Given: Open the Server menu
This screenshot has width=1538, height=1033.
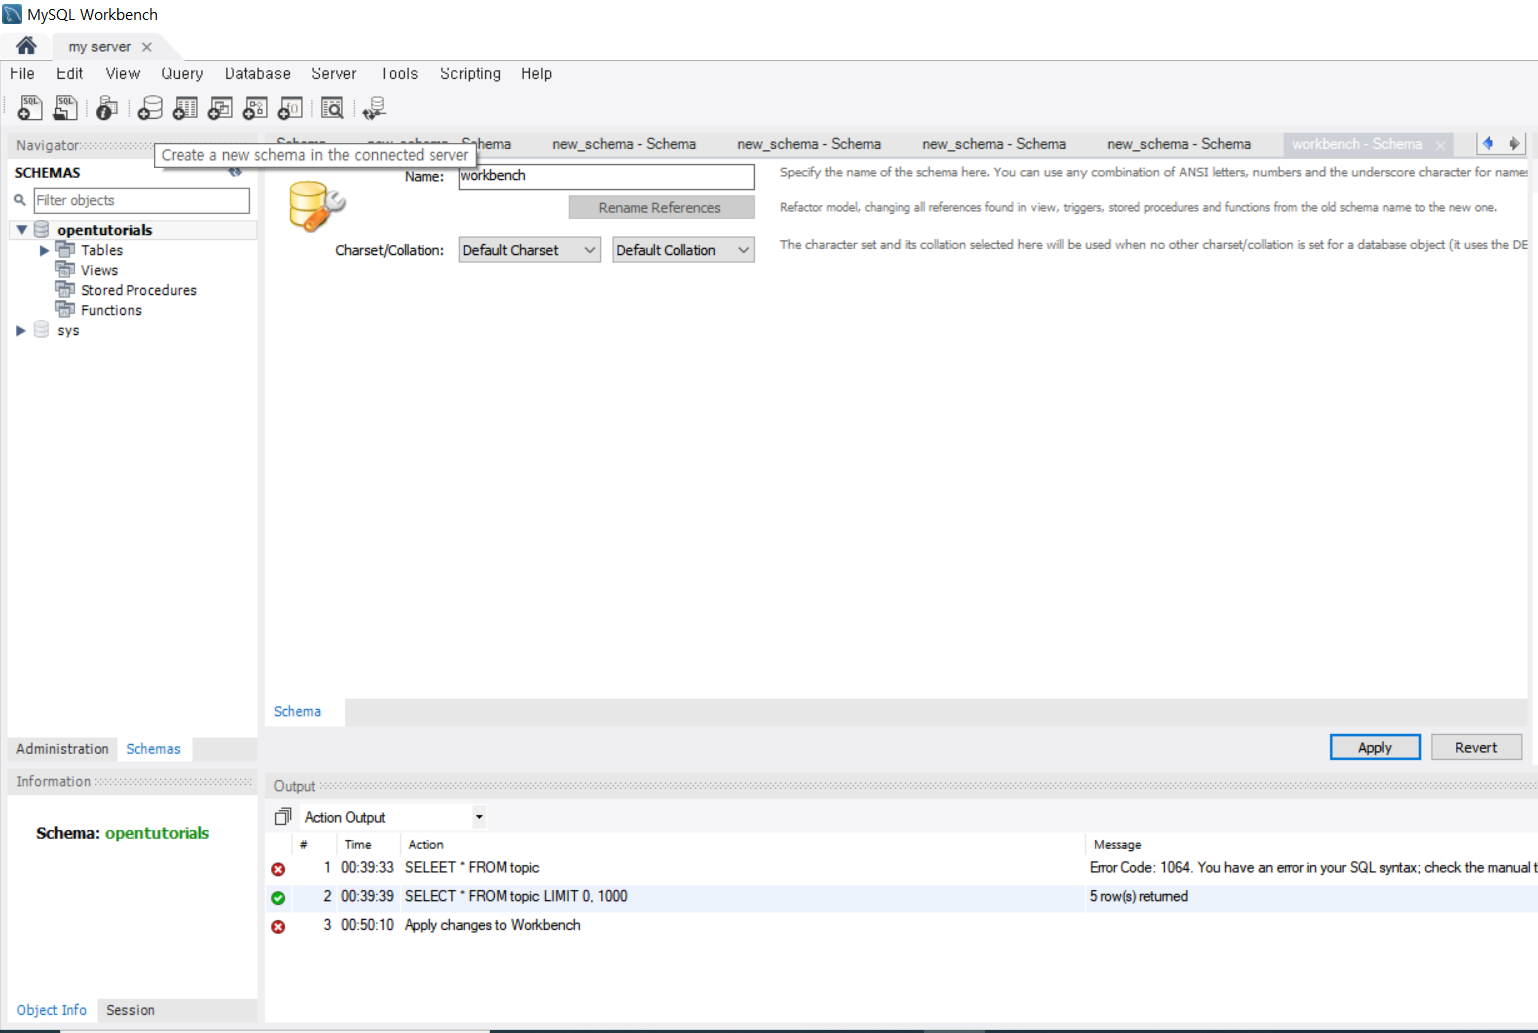Looking at the screenshot, I should [x=333, y=73].
